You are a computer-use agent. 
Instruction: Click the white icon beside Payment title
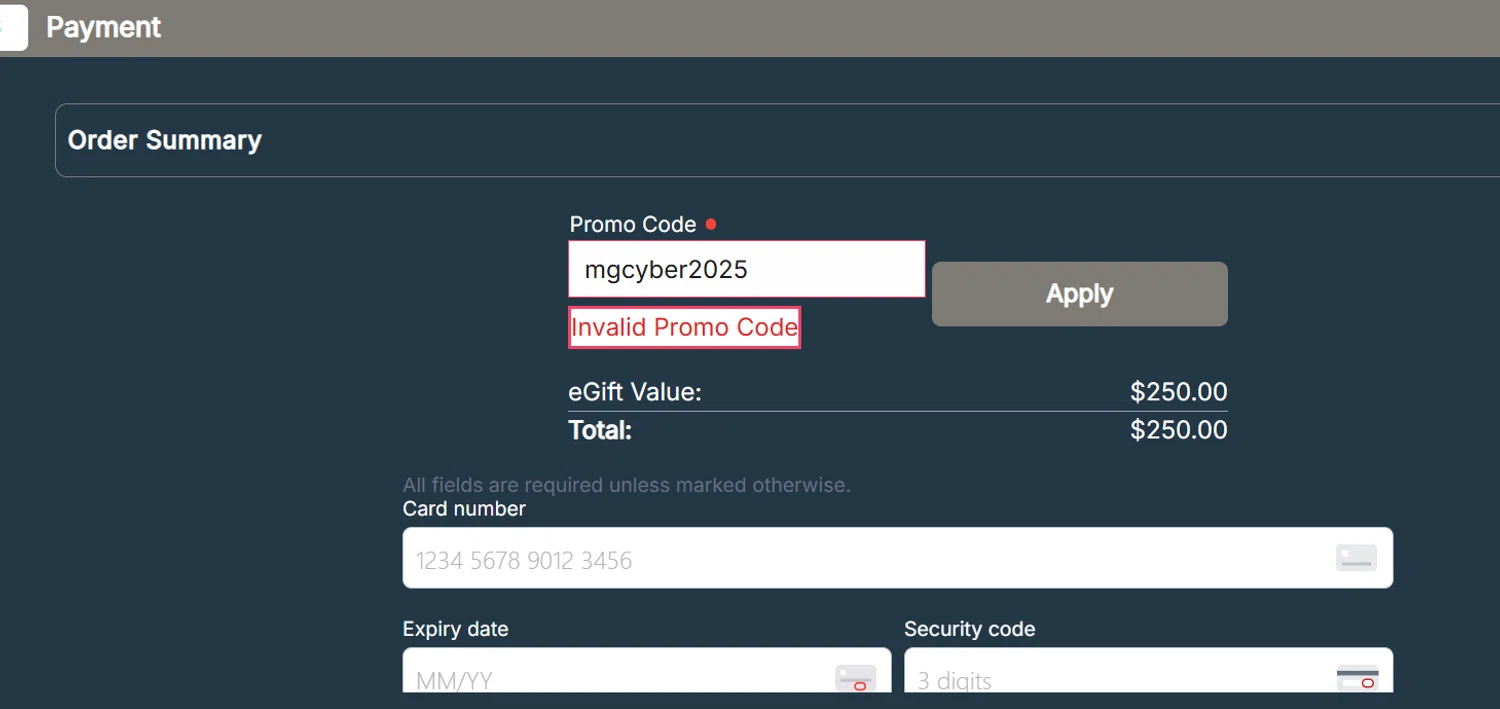coord(13,27)
